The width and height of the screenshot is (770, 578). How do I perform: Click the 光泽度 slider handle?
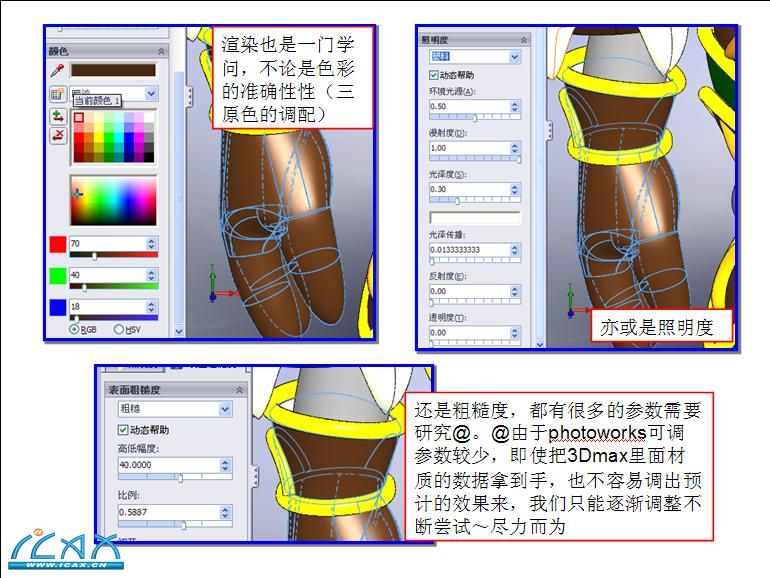point(457,200)
